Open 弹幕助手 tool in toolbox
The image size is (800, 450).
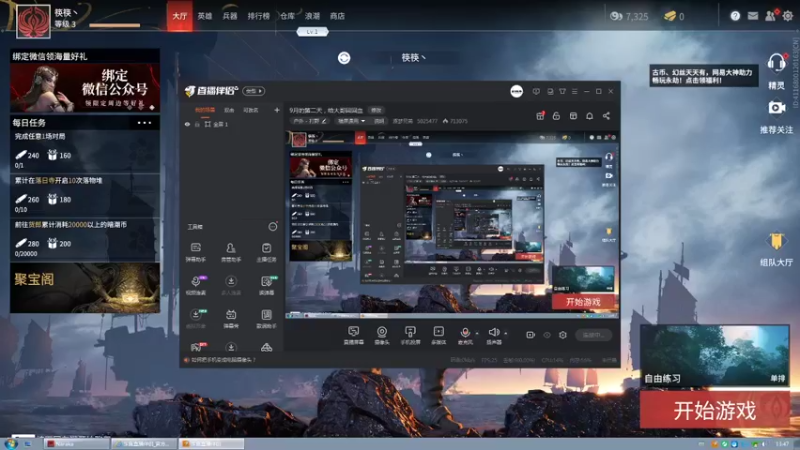196,252
